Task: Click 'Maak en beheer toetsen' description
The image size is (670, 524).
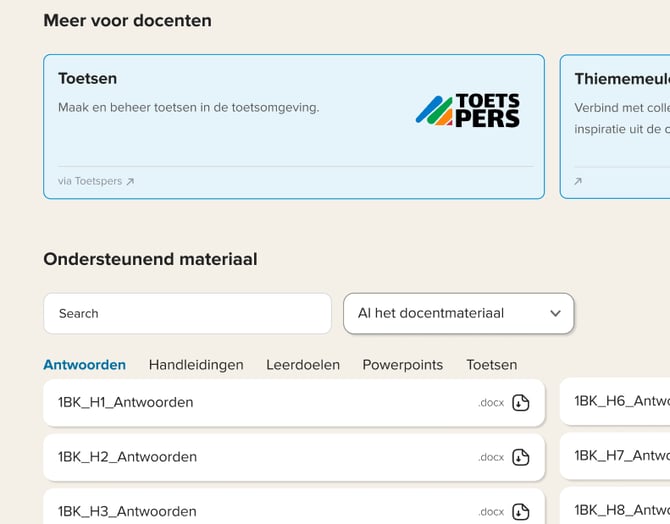Action: [x=189, y=107]
